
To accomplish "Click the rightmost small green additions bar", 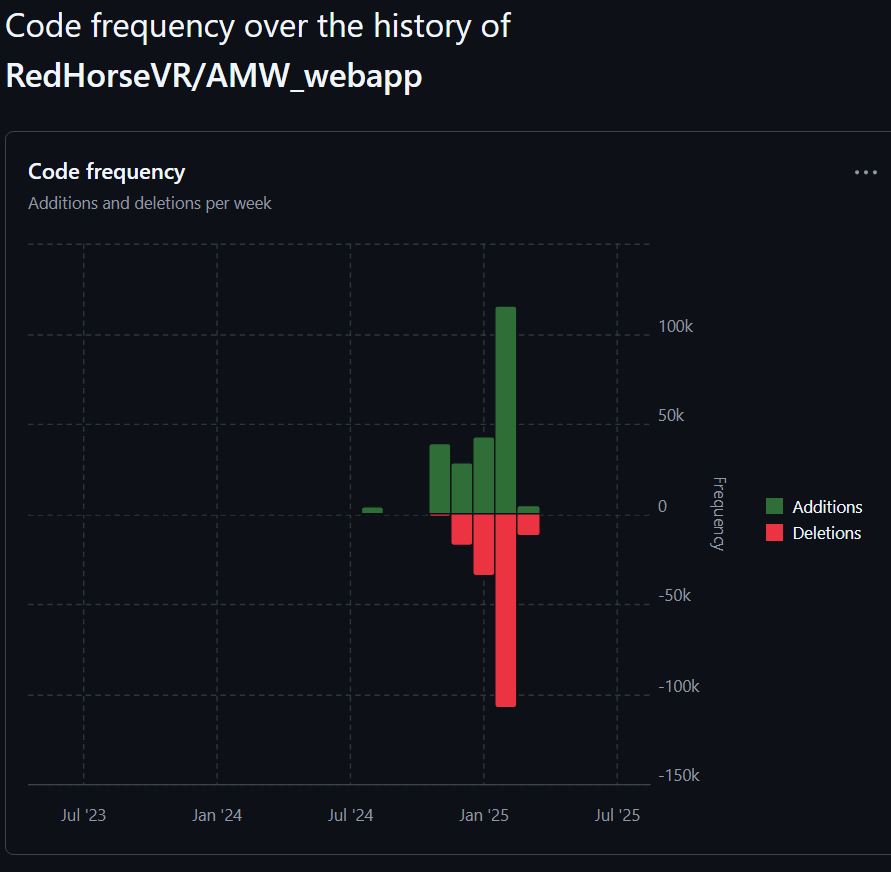I will 529,510.
